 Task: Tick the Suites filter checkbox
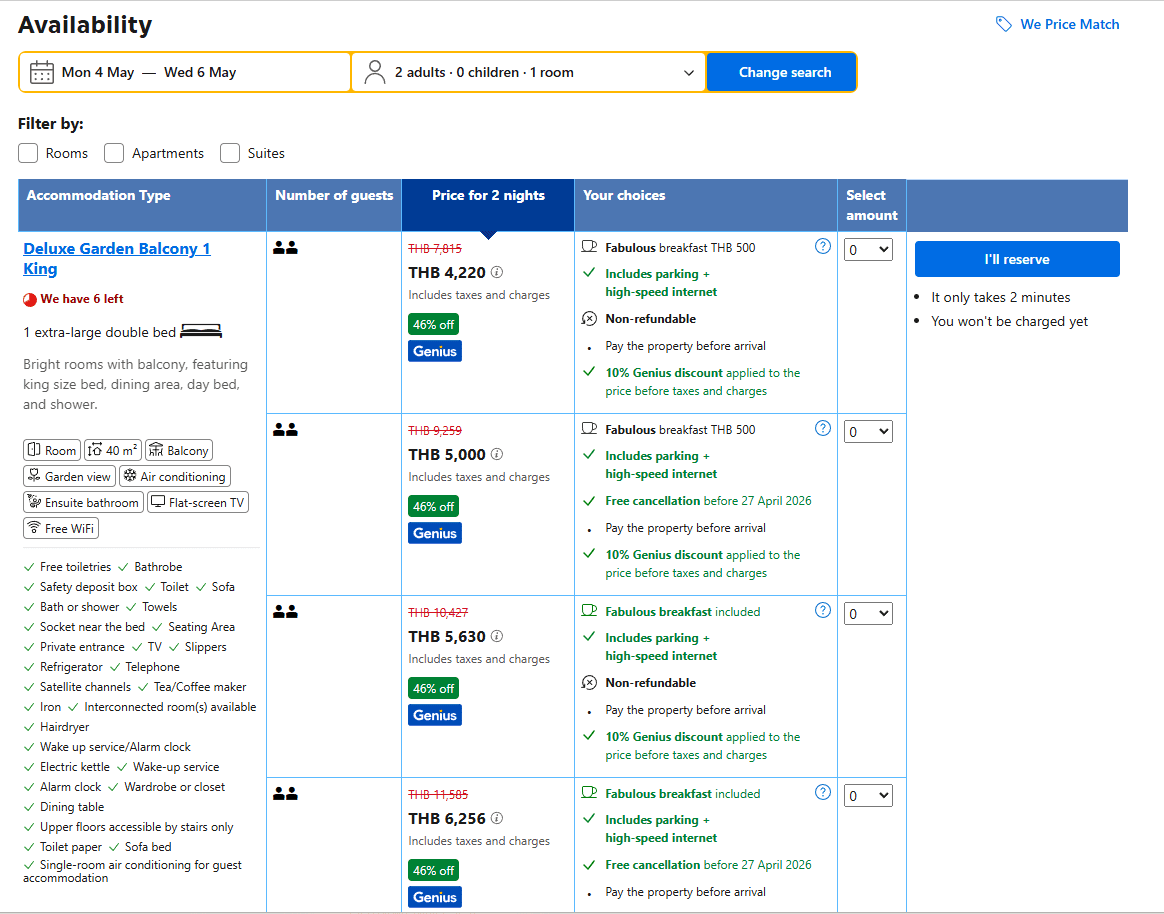229,152
